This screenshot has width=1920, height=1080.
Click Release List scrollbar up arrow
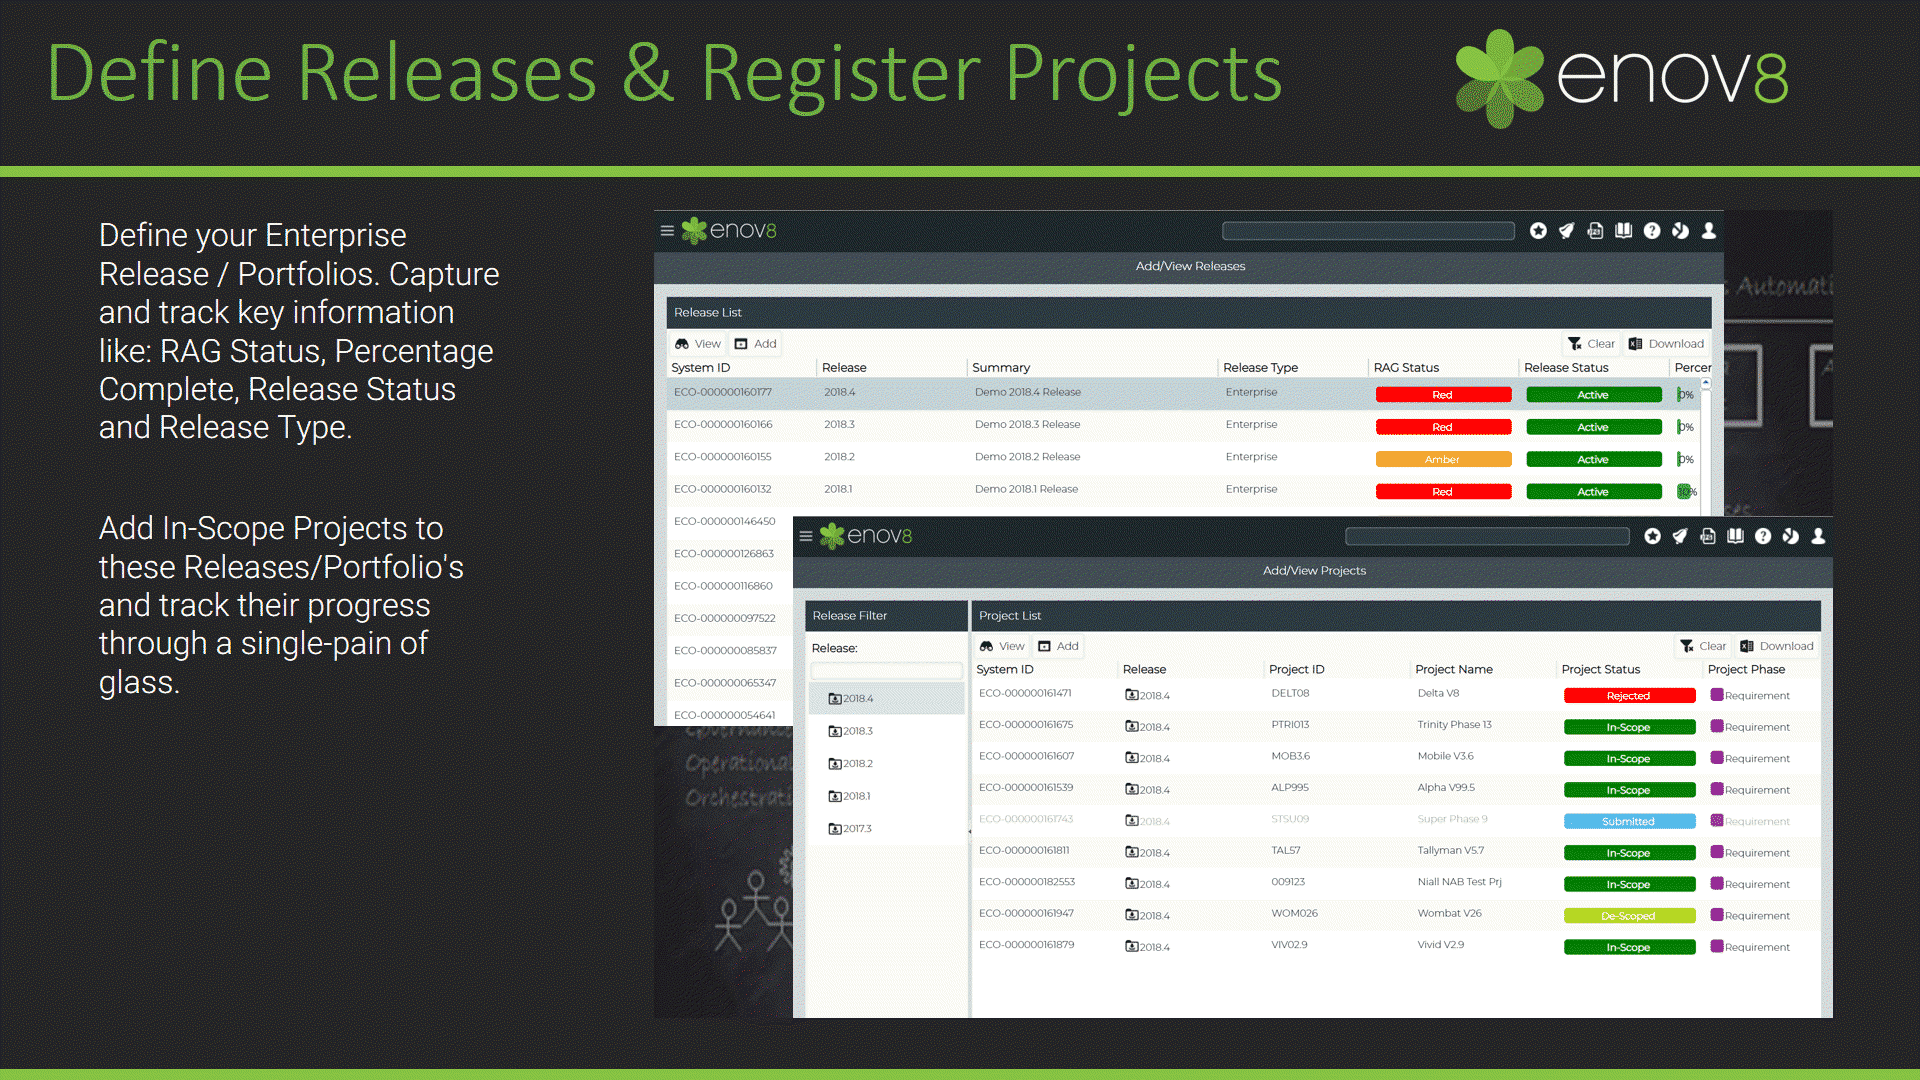[x=1706, y=383]
